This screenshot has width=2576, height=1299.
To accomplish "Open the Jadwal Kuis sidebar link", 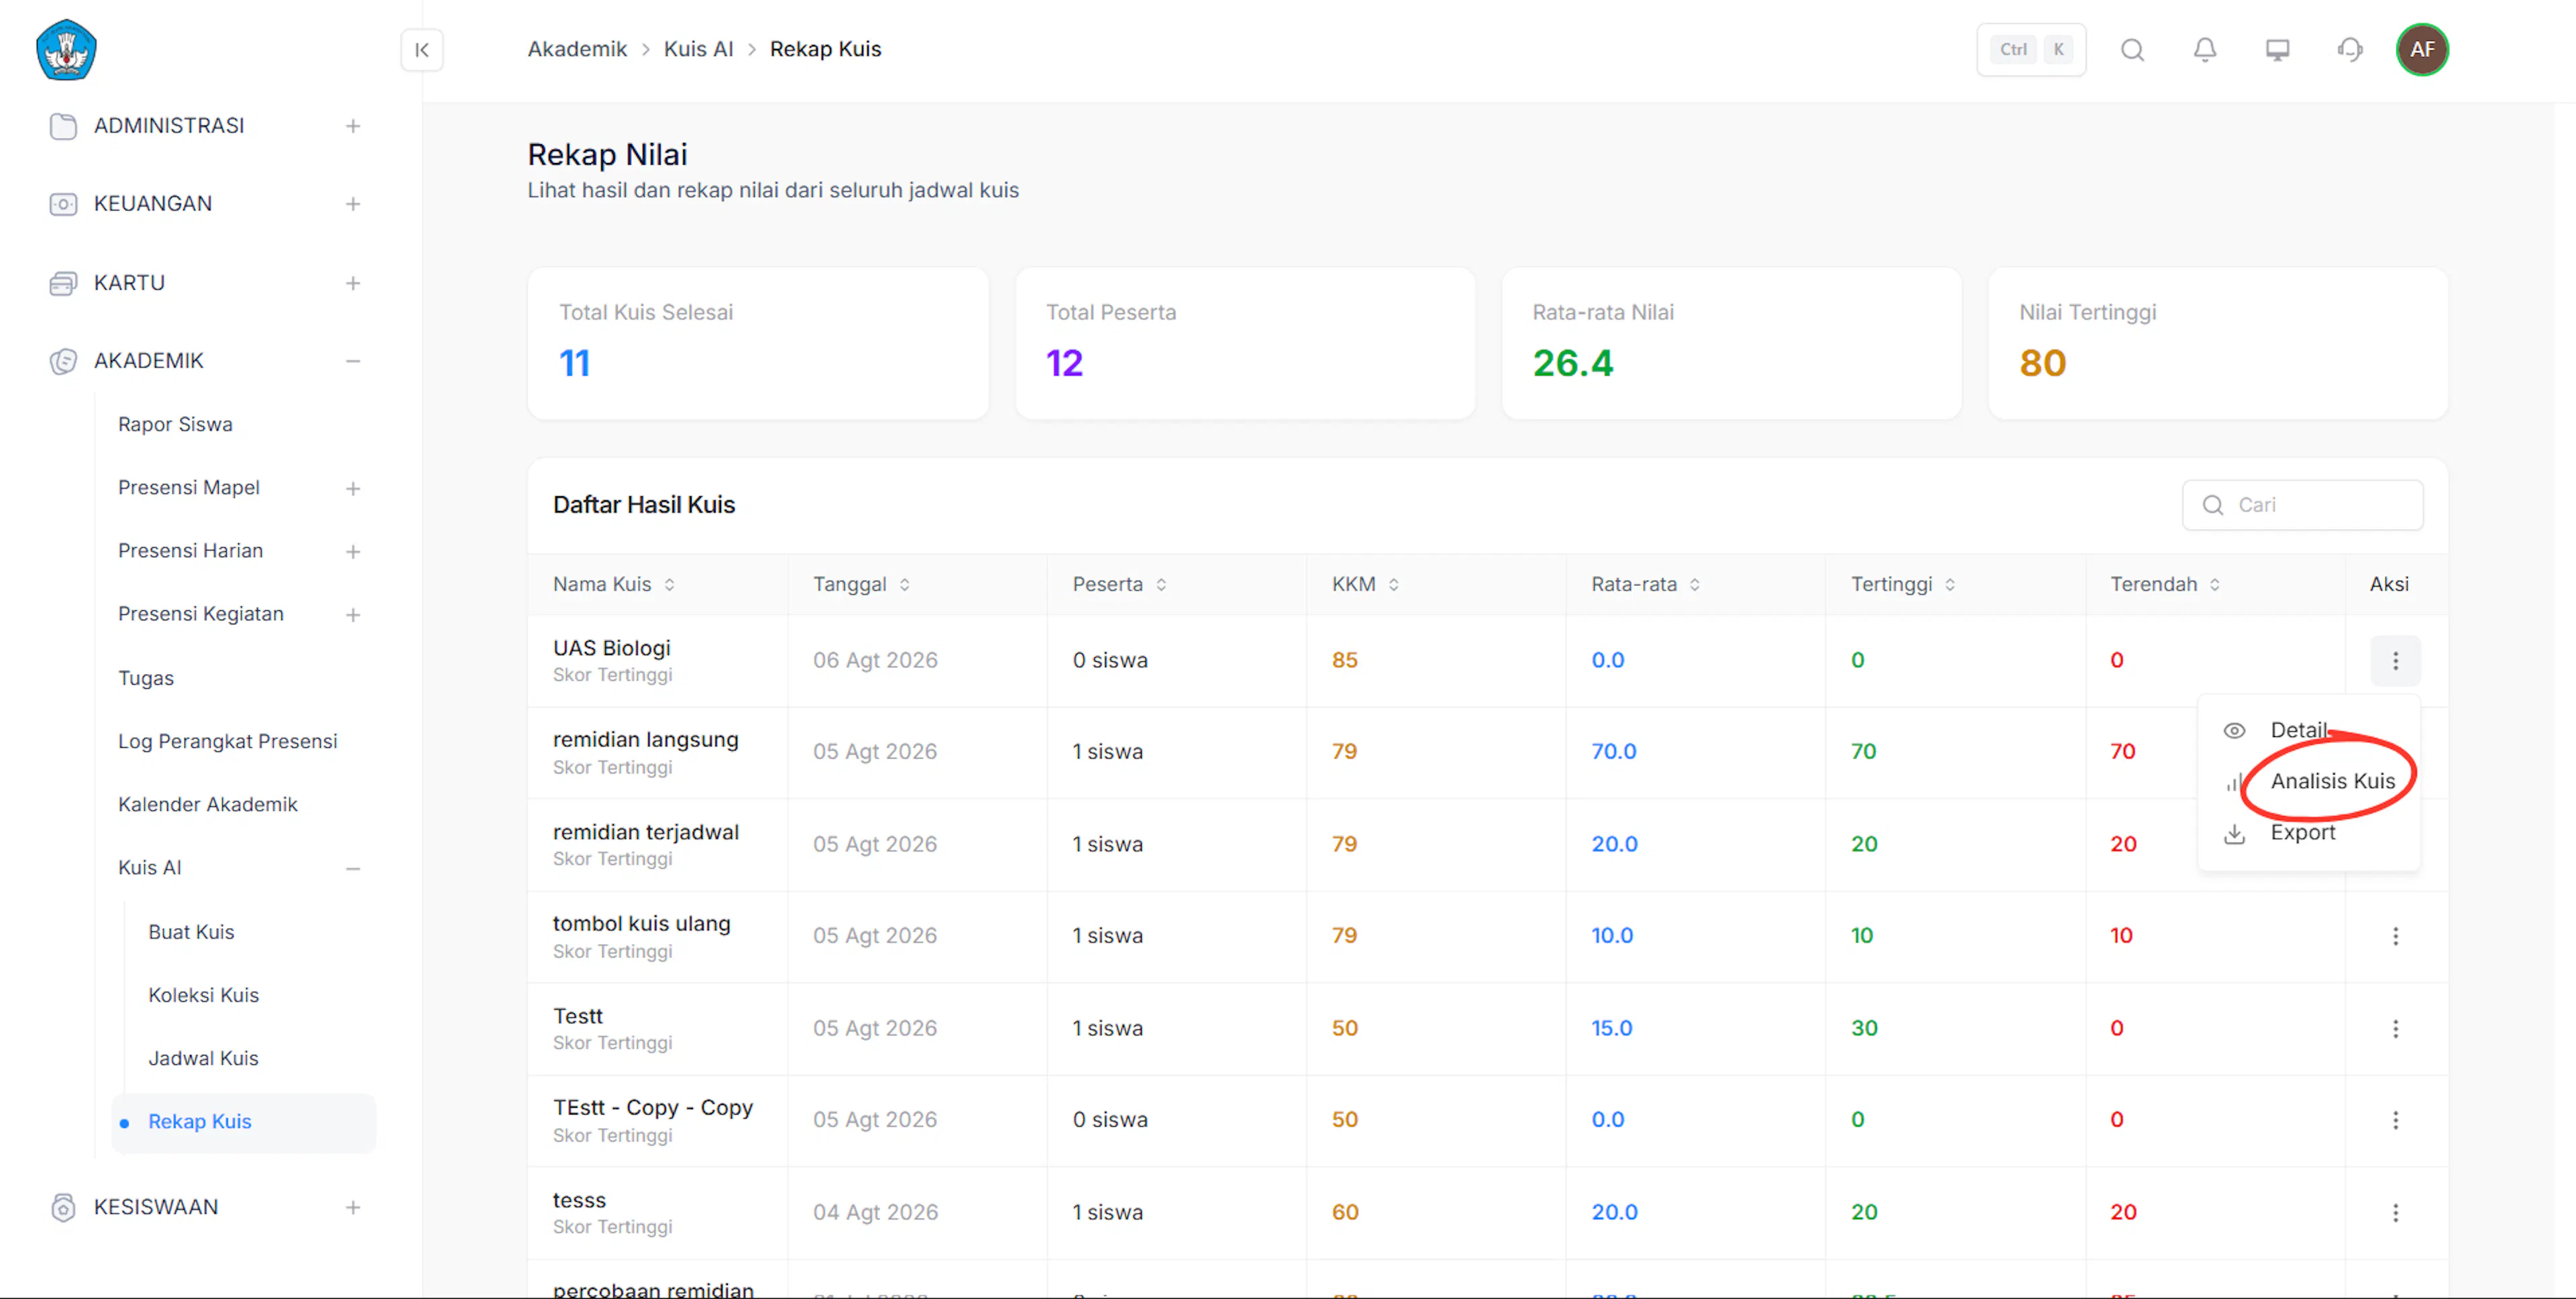I will point(203,1058).
